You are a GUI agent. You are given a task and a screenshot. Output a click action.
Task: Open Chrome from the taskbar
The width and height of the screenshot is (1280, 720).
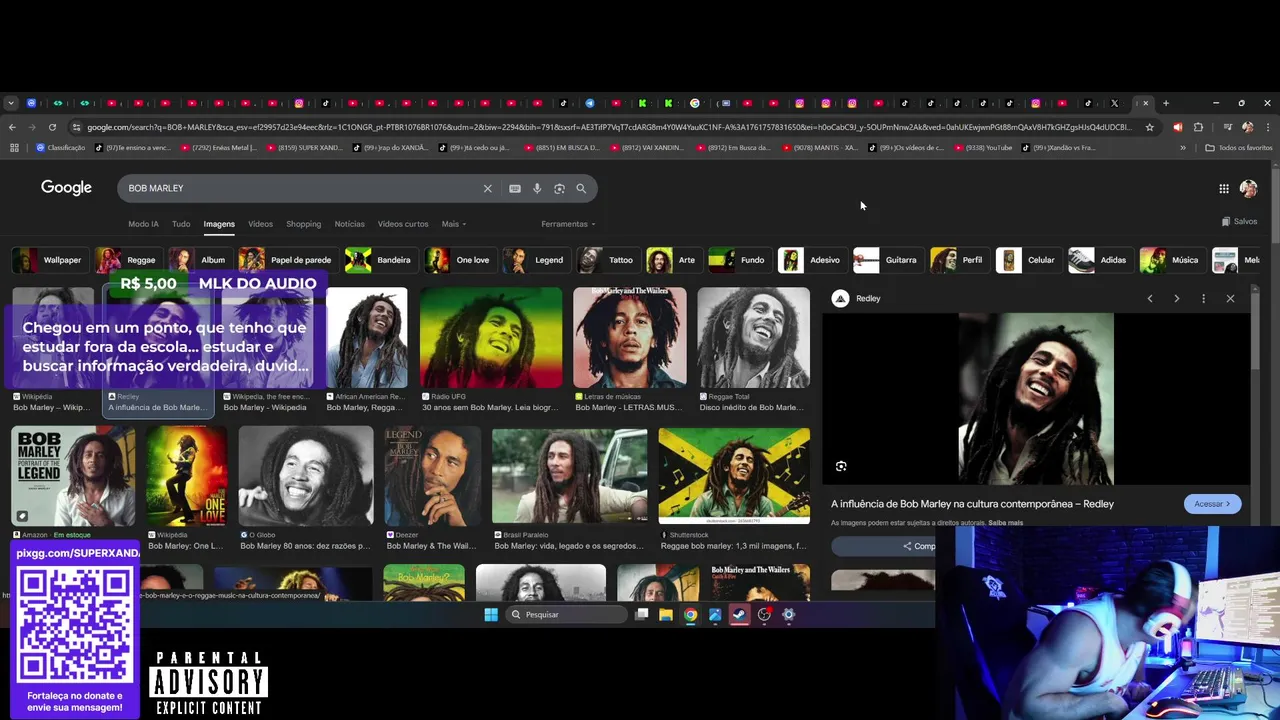(x=691, y=615)
